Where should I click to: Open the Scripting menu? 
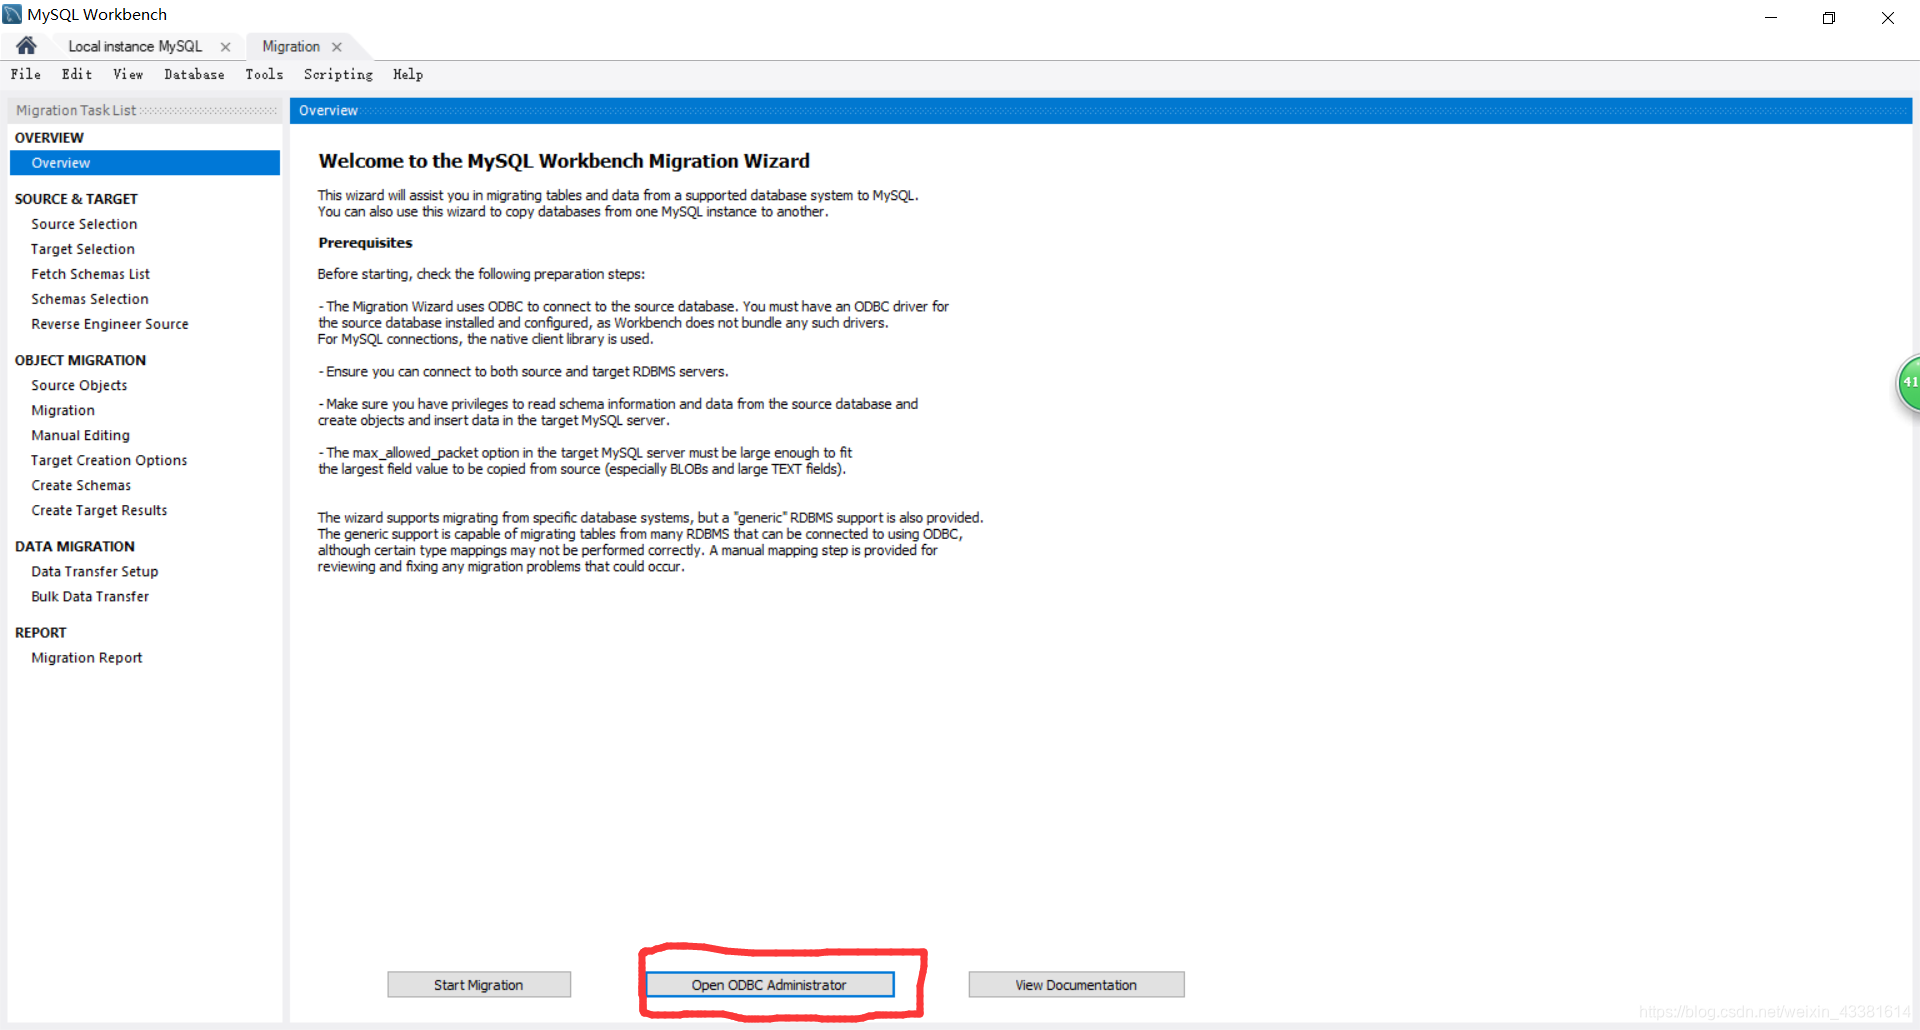(x=338, y=74)
